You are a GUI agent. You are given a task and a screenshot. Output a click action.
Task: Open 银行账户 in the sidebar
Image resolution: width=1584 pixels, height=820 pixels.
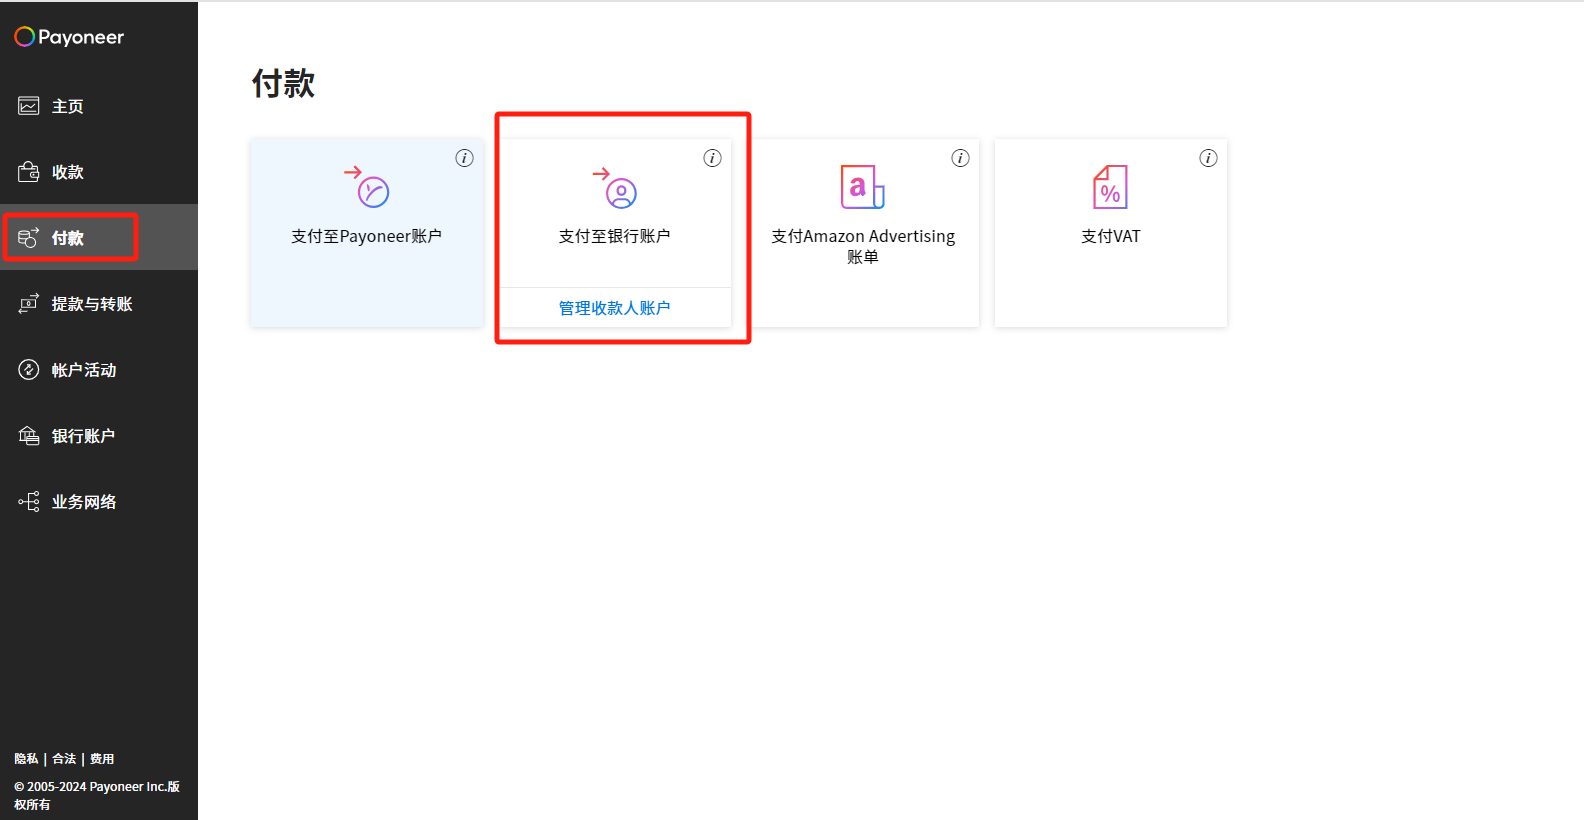[99, 436]
